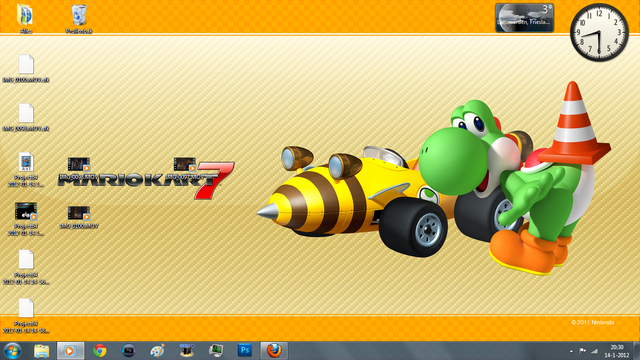Screen dimensions: 640x360
Task: Open Windows Explorer from the taskbar
Action: (x=41, y=351)
